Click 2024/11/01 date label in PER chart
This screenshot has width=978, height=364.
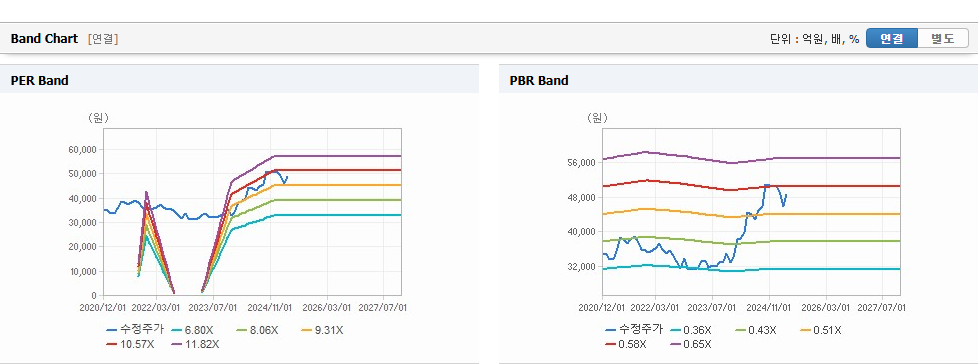tap(271, 308)
